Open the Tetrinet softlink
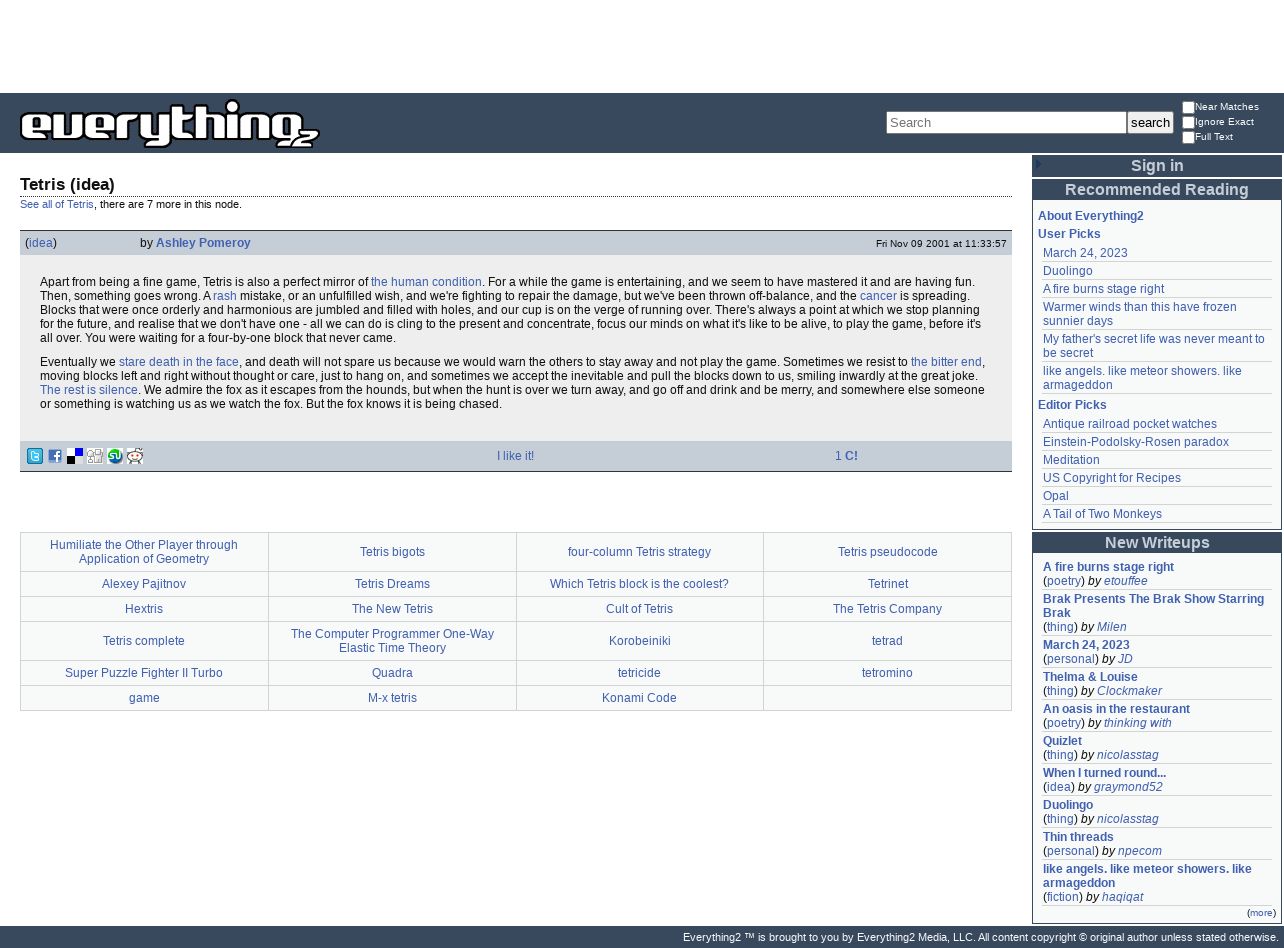1284x948 pixels. pyautogui.click(x=887, y=584)
